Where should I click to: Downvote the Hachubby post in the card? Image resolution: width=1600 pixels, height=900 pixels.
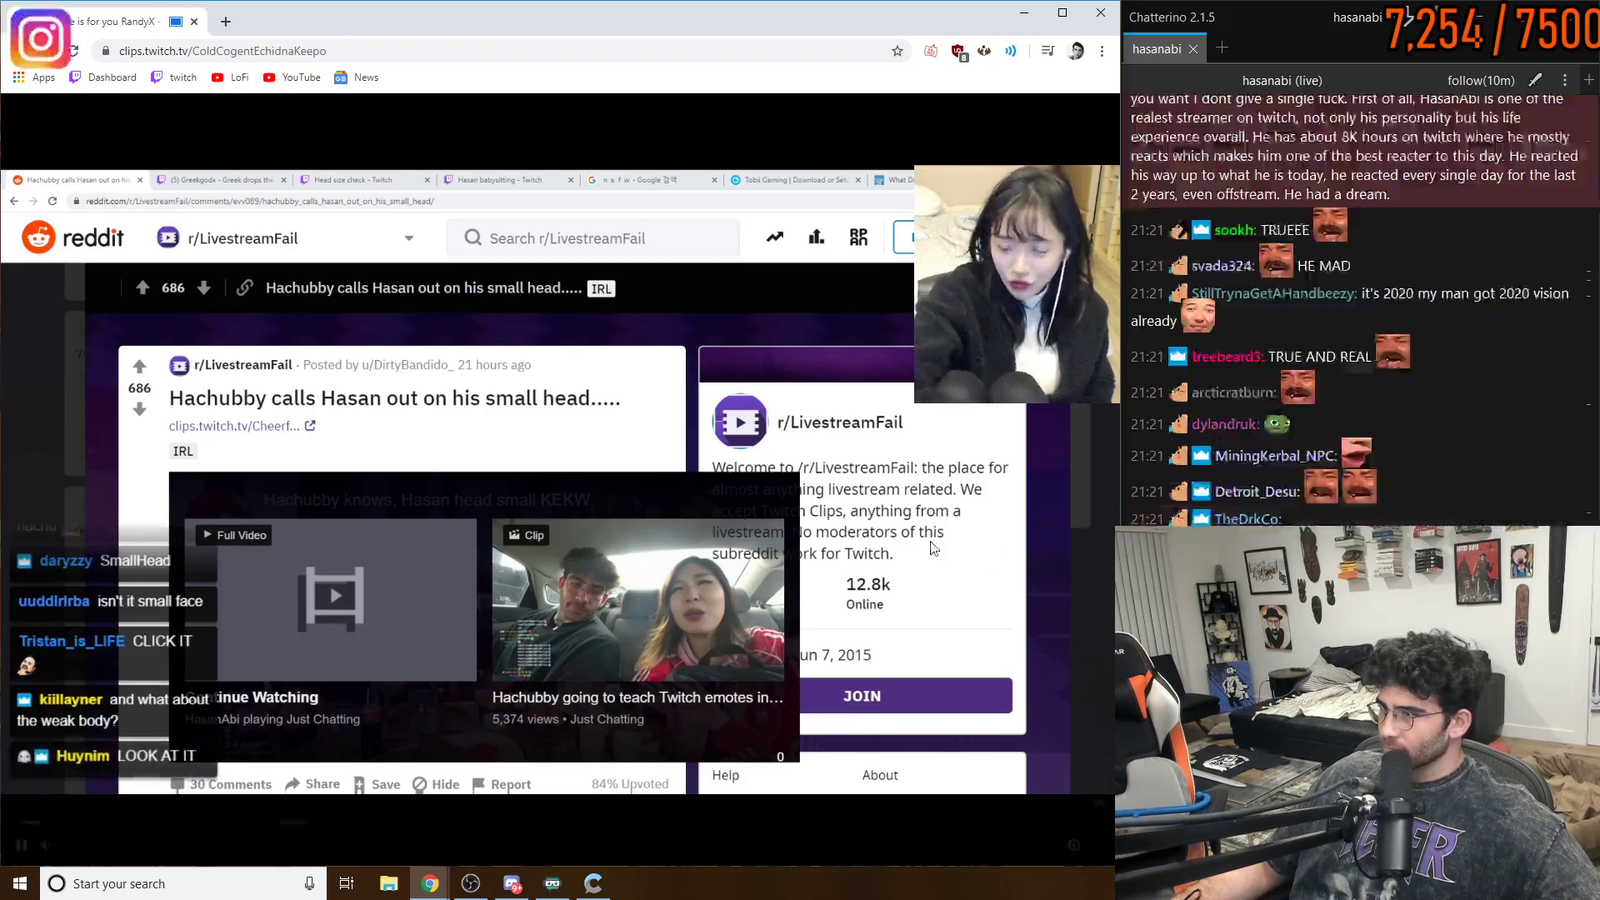pyautogui.click(x=140, y=409)
